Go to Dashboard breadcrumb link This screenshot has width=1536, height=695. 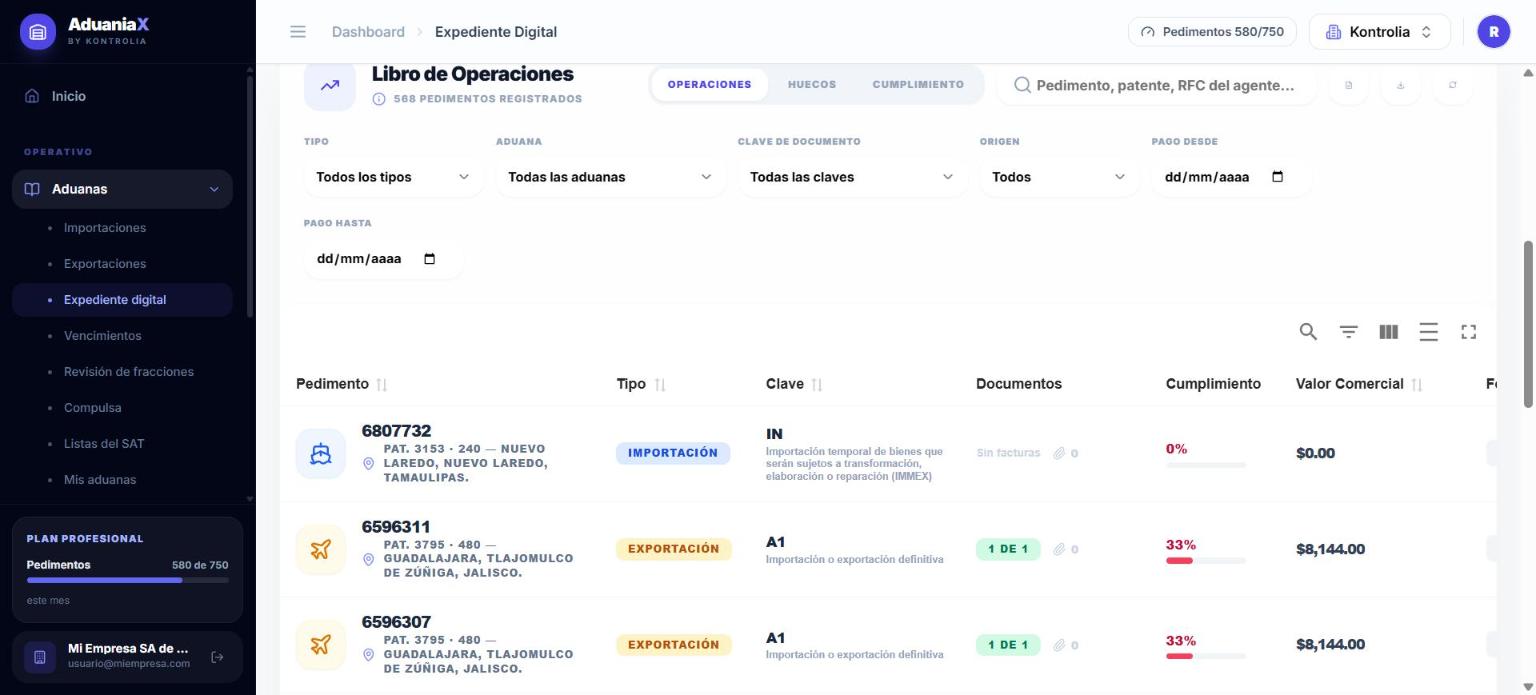tap(368, 32)
